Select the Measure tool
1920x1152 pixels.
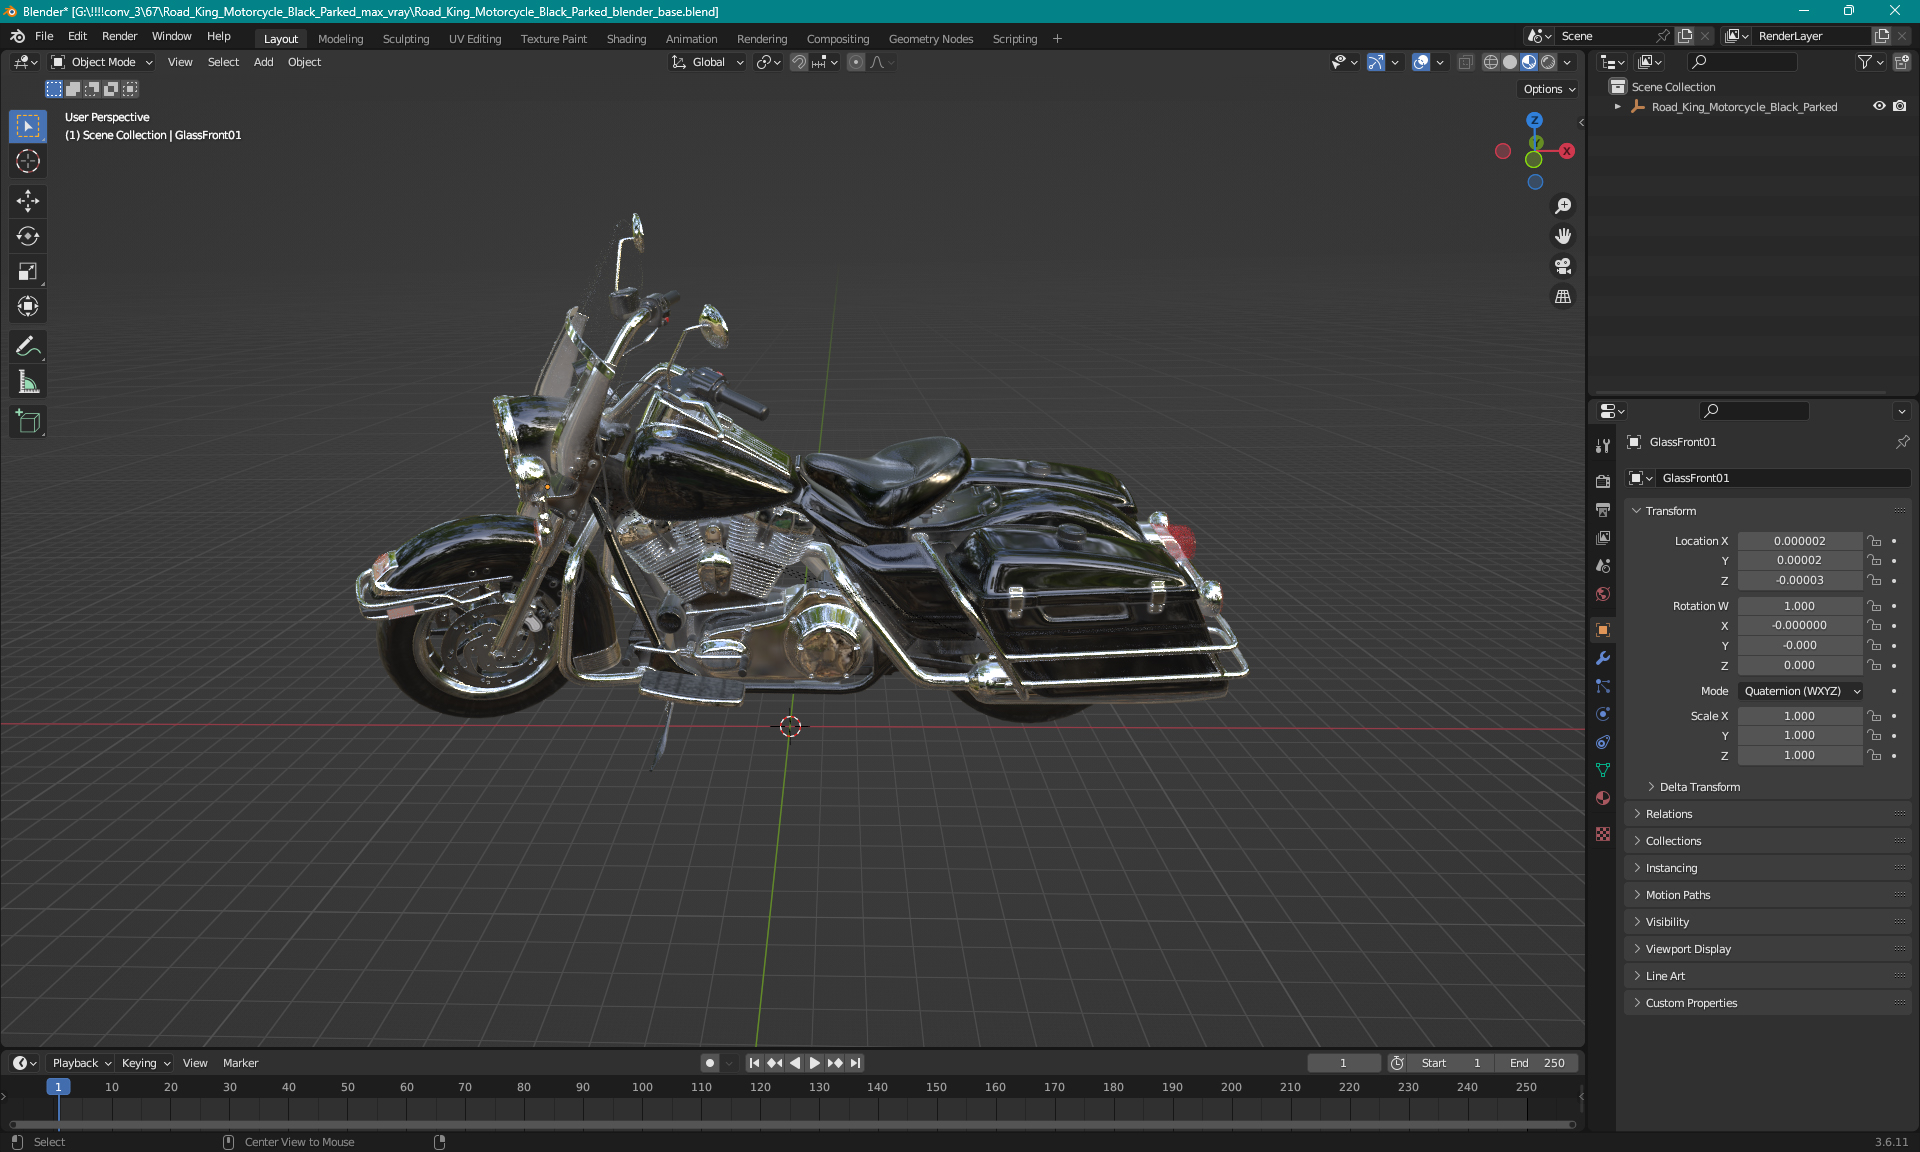click(28, 382)
